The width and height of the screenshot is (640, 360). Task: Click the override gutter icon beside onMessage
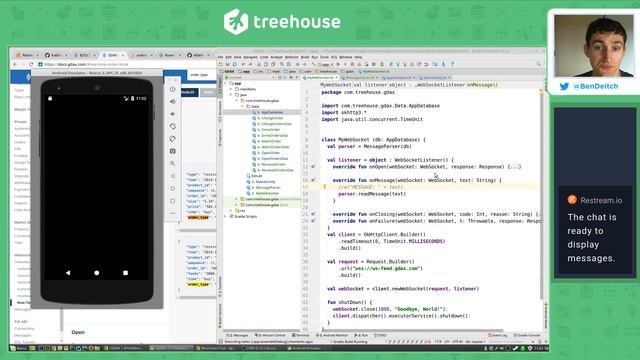tap(313, 180)
